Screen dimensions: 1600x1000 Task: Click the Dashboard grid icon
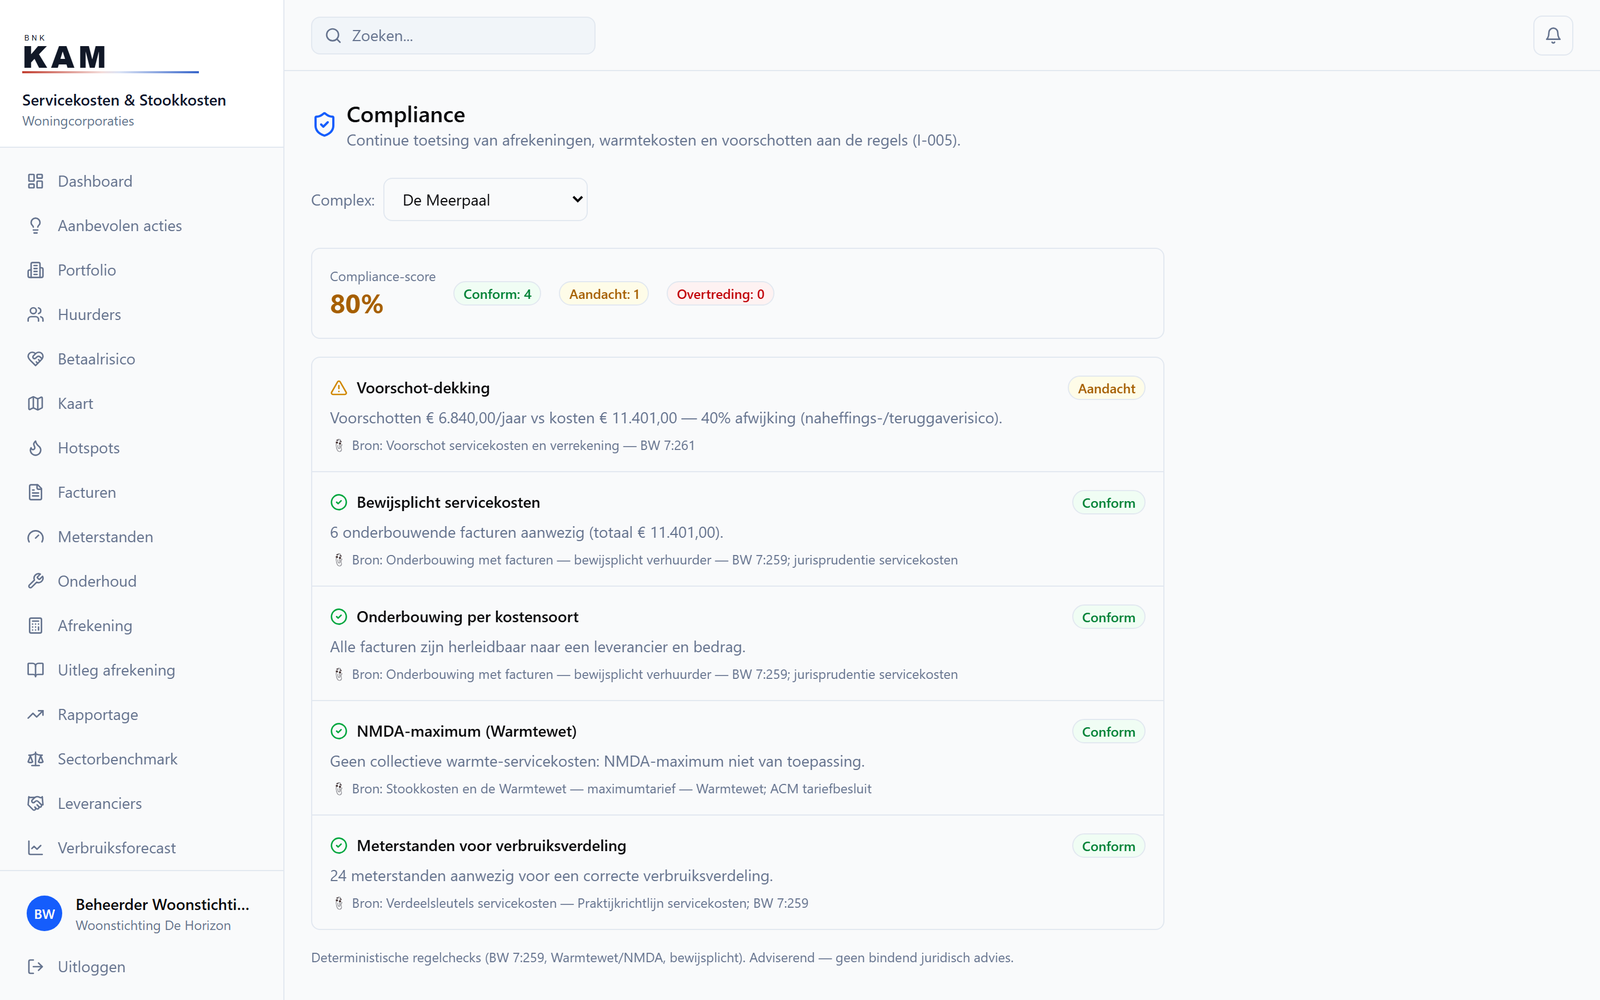(x=36, y=181)
